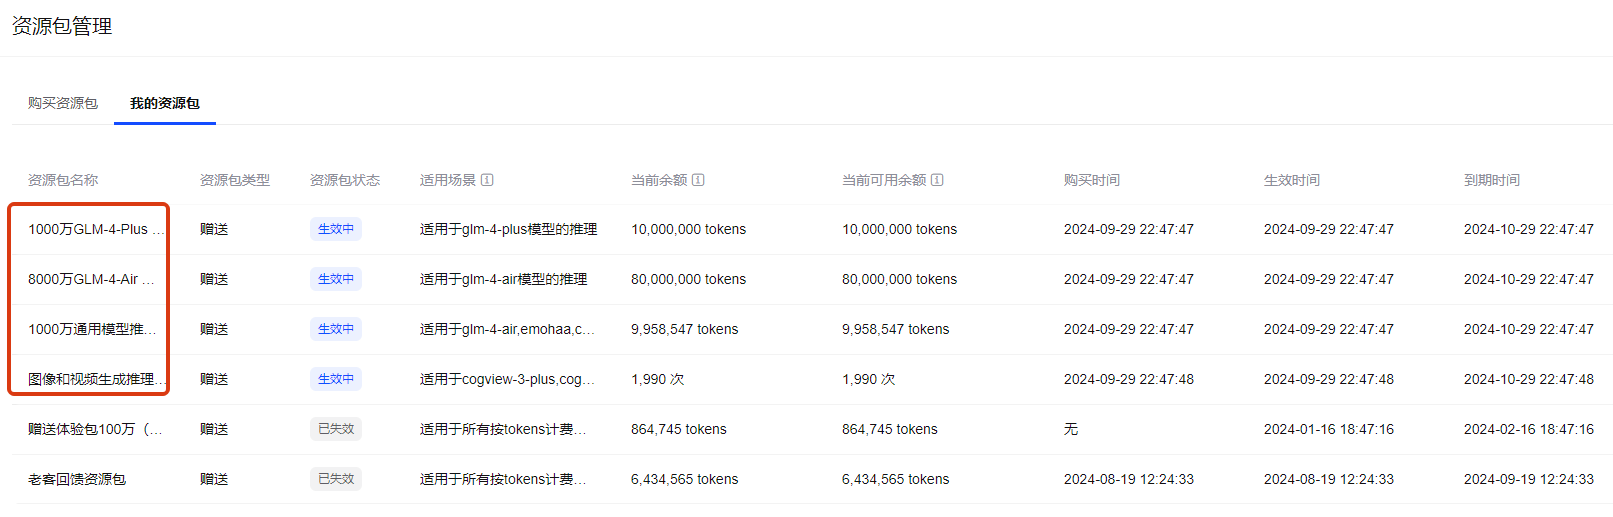This screenshot has width=1613, height=517.
Task: Click 生效时间 2024-01-16 18:47:16
Action: tap(1329, 429)
